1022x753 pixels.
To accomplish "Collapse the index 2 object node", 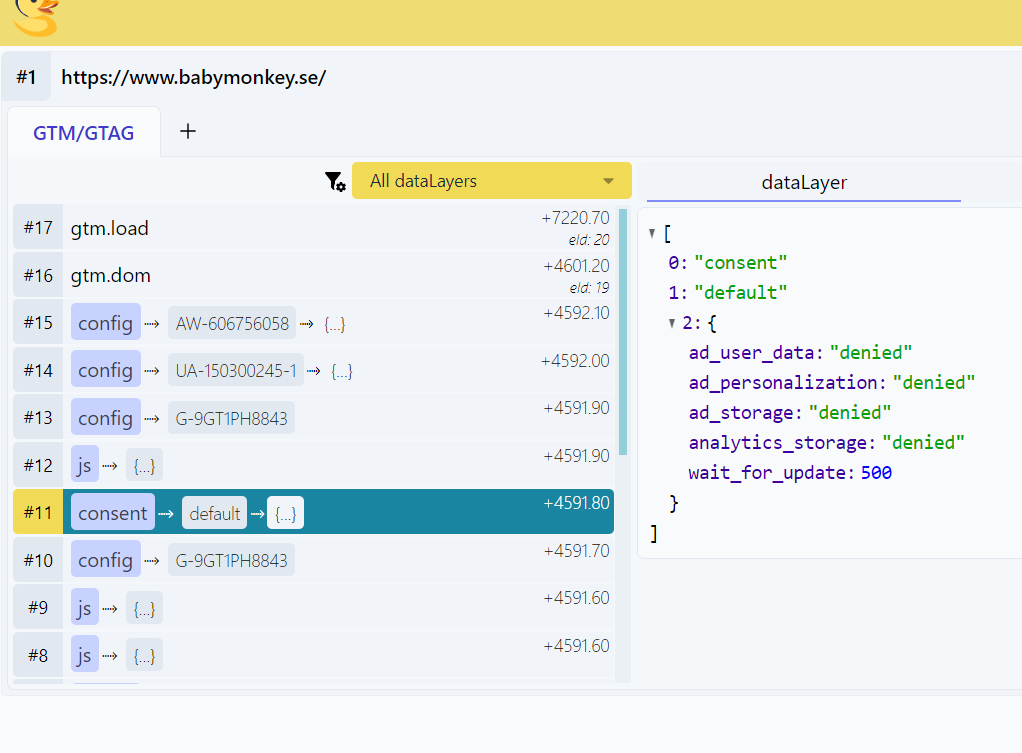I will point(673,323).
